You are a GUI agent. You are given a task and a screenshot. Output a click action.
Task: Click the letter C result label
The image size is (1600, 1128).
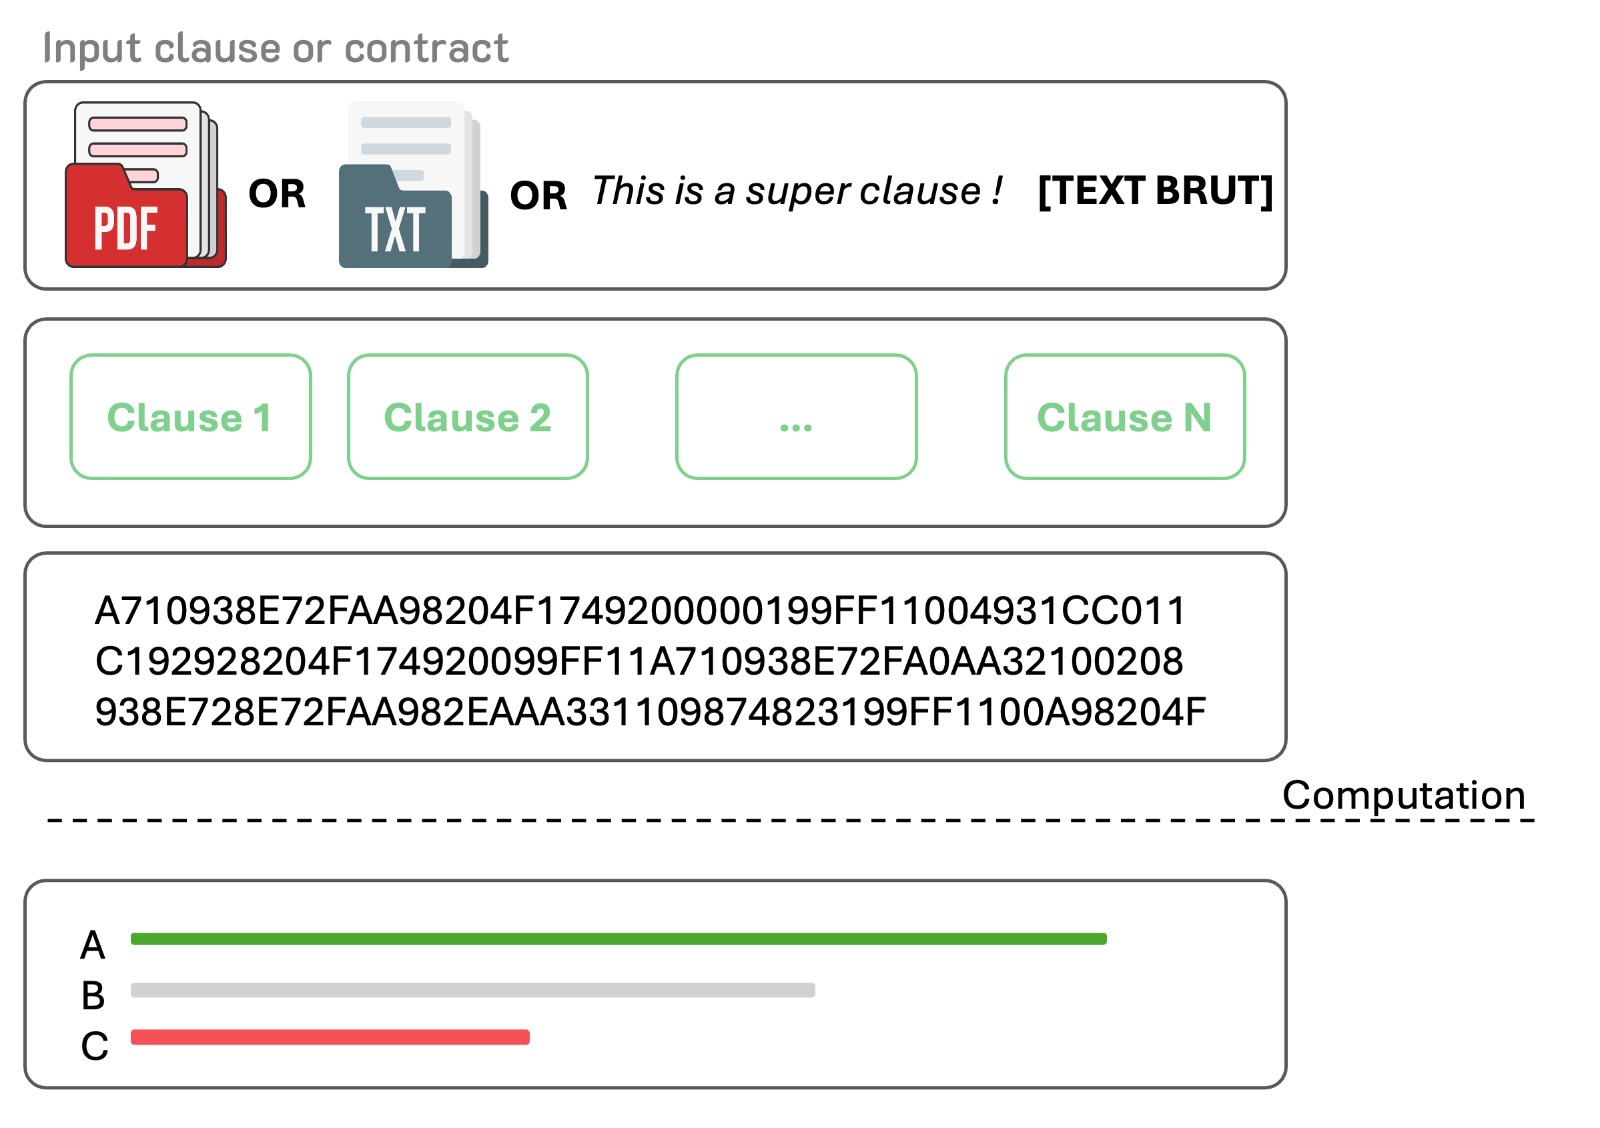point(94,1046)
